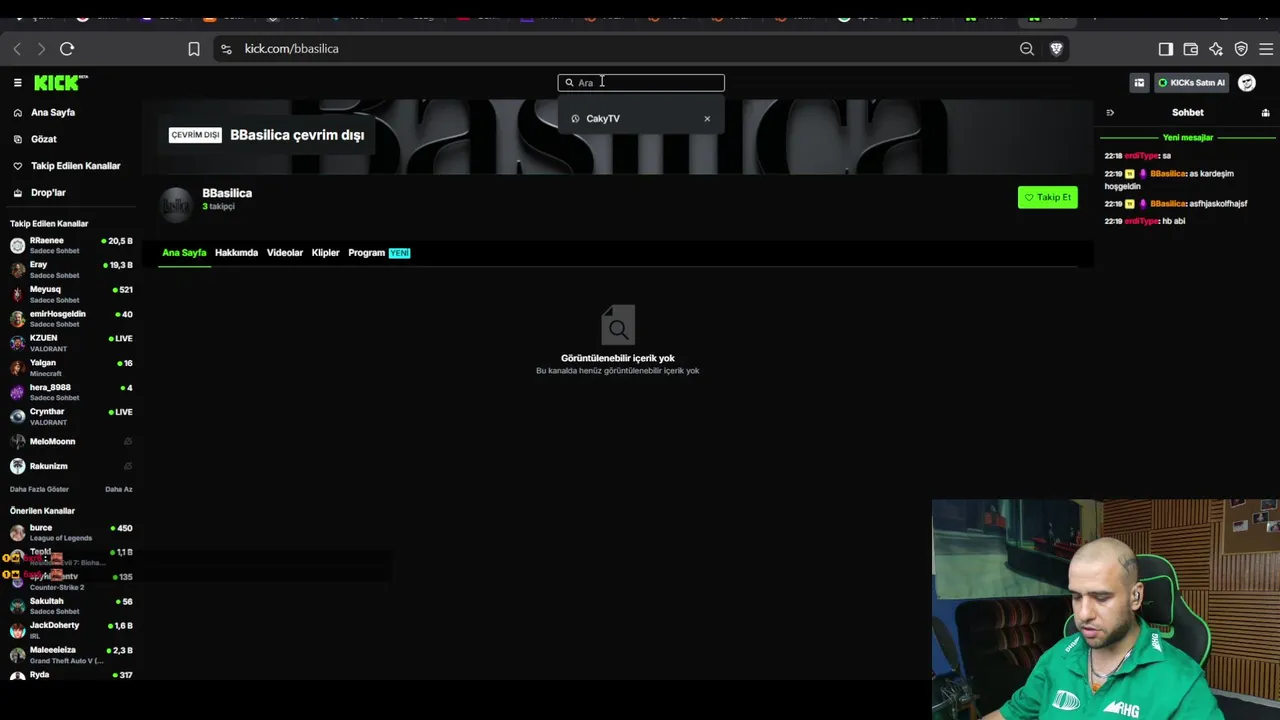Open Leo AI sparkle icon
Viewport: 1280px width, 720px height.
click(1216, 49)
